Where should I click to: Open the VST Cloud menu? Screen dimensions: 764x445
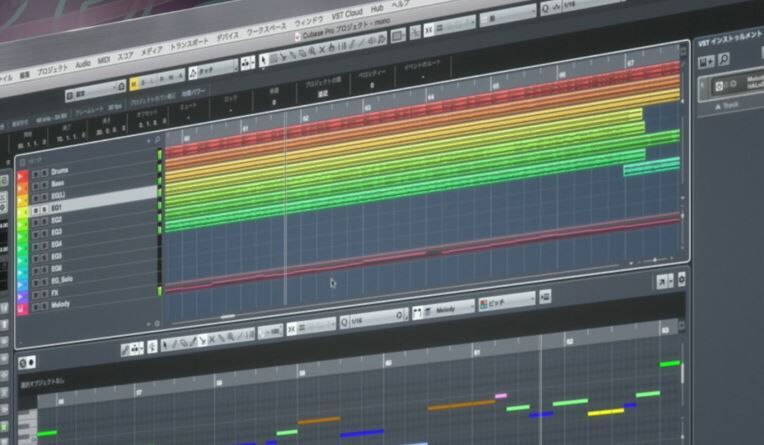pos(347,14)
